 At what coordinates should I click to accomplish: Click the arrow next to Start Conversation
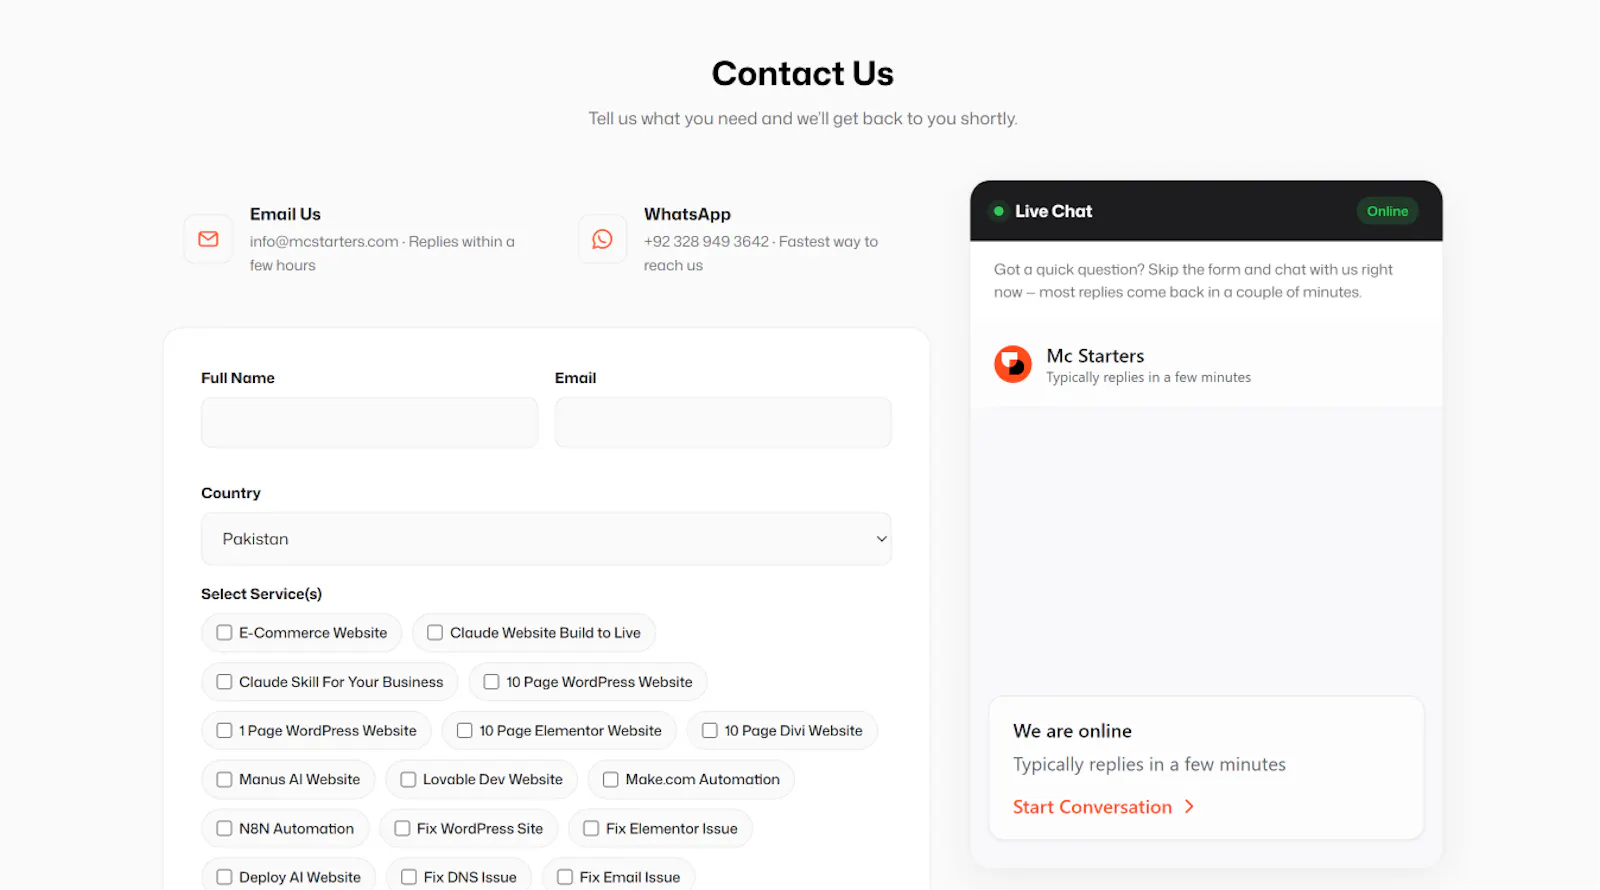1189,807
